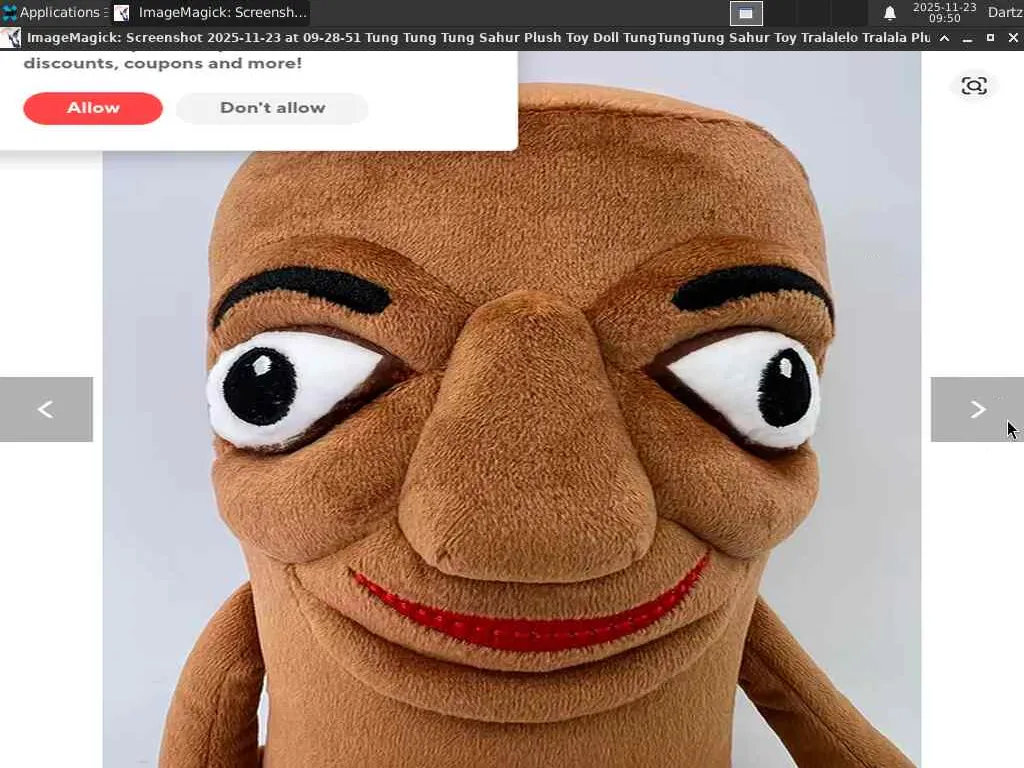This screenshot has width=1024, height=768.
Task: Select the ImageMagick taskbar window button
Action: [210, 12]
